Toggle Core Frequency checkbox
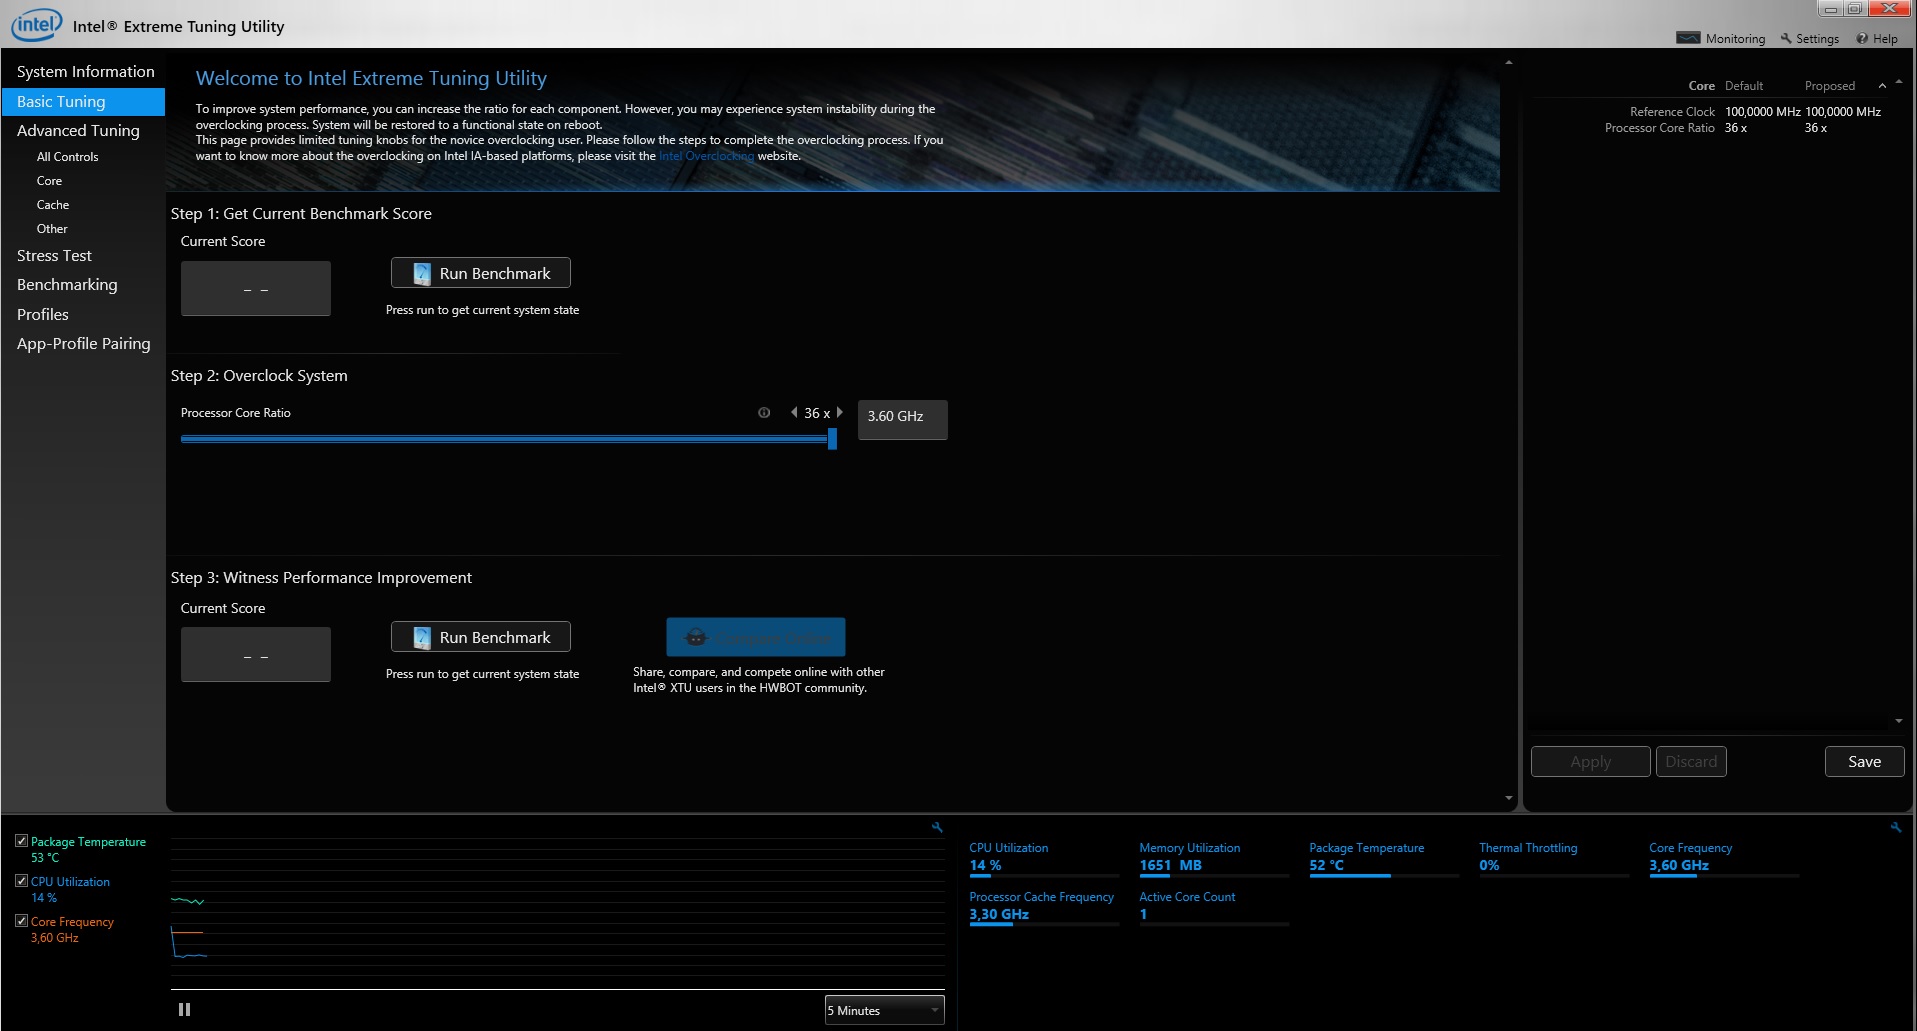Screen dimensions: 1917x1031 21,921
